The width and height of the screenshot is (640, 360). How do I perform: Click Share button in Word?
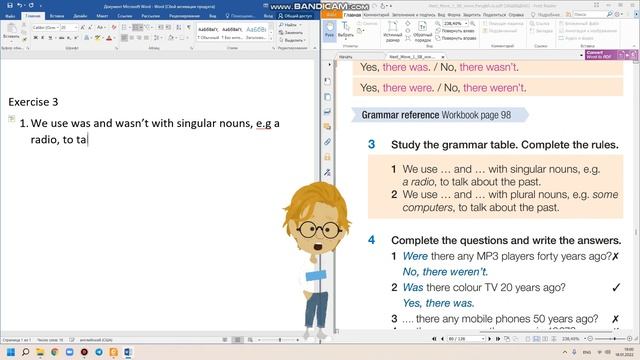click(x=295, y=16)
